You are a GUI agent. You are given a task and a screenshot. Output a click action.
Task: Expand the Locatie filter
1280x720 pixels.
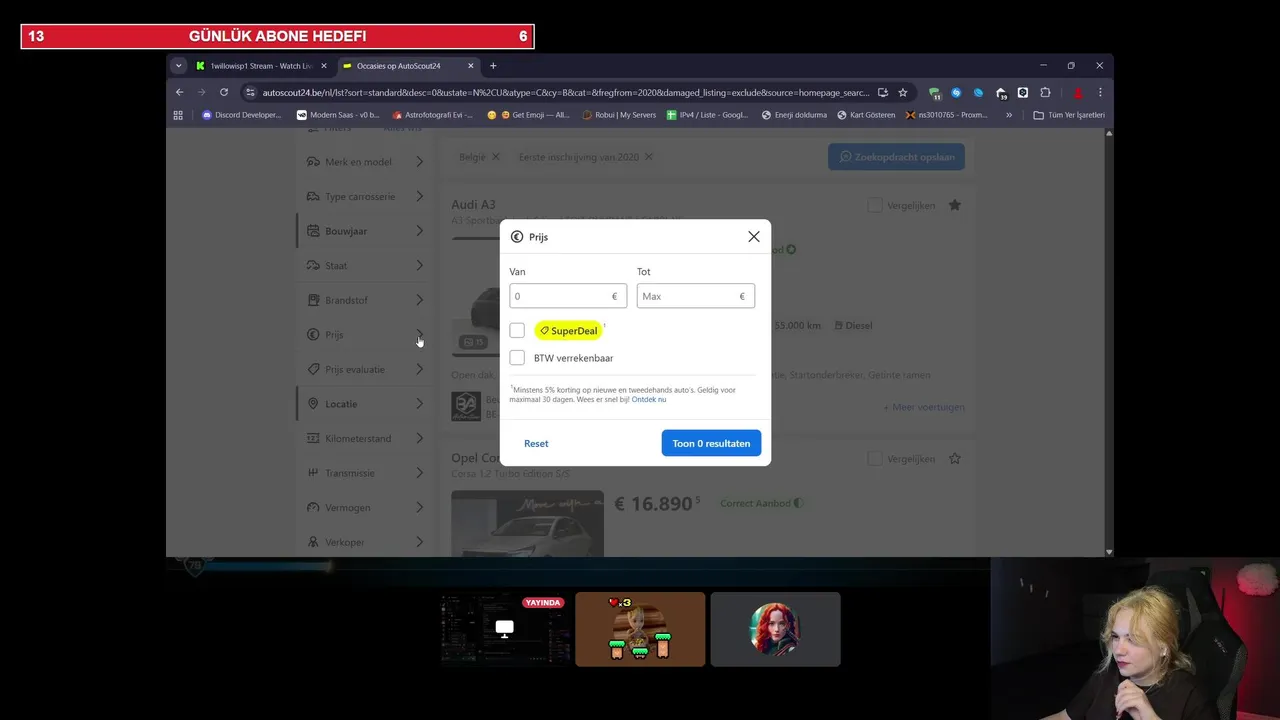click(x=364, y=404)
